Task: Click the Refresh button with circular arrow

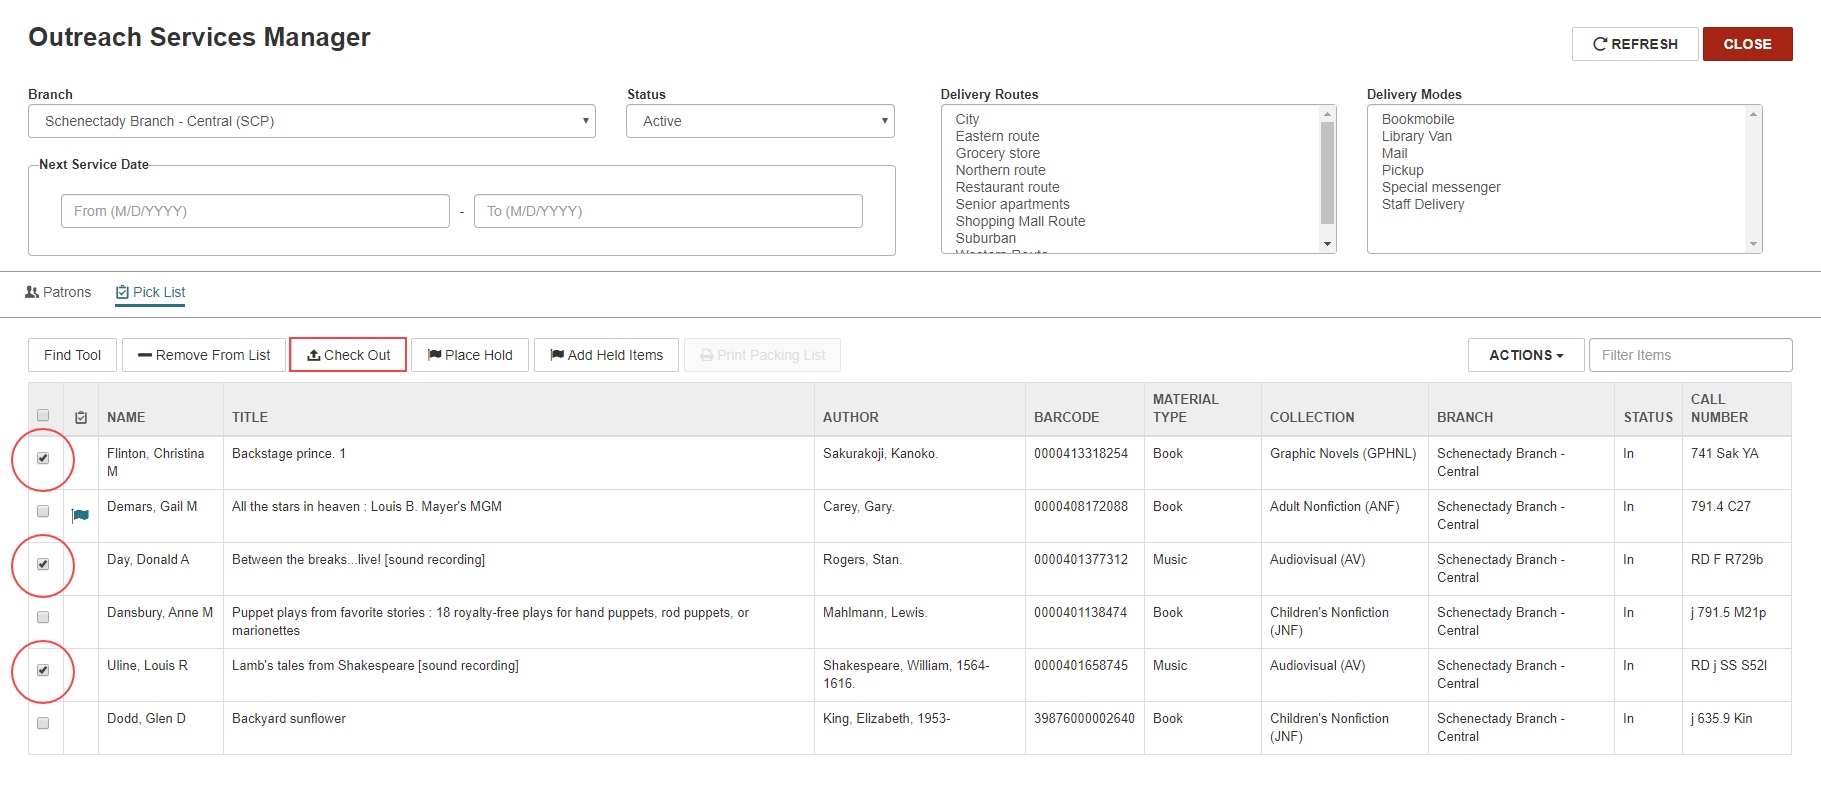Action: click(x=1635, y=44)
